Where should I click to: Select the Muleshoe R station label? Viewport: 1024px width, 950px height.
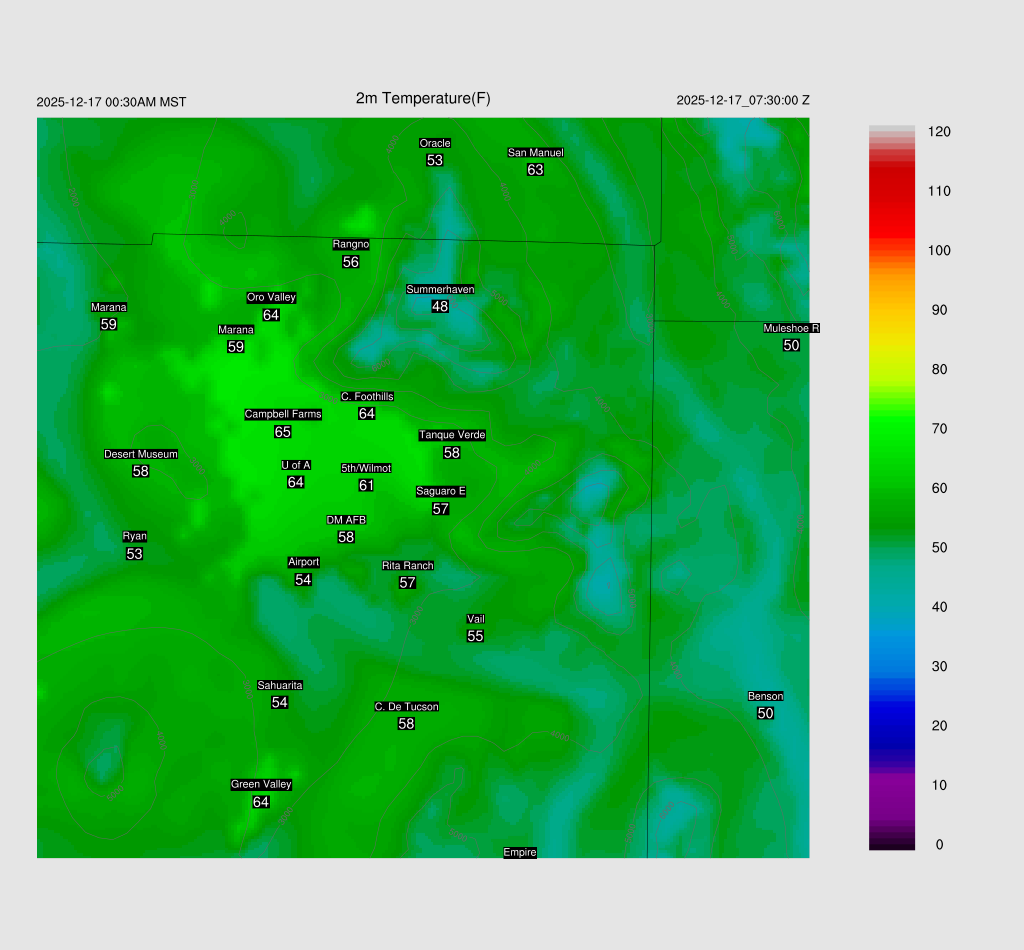point(791,328)
